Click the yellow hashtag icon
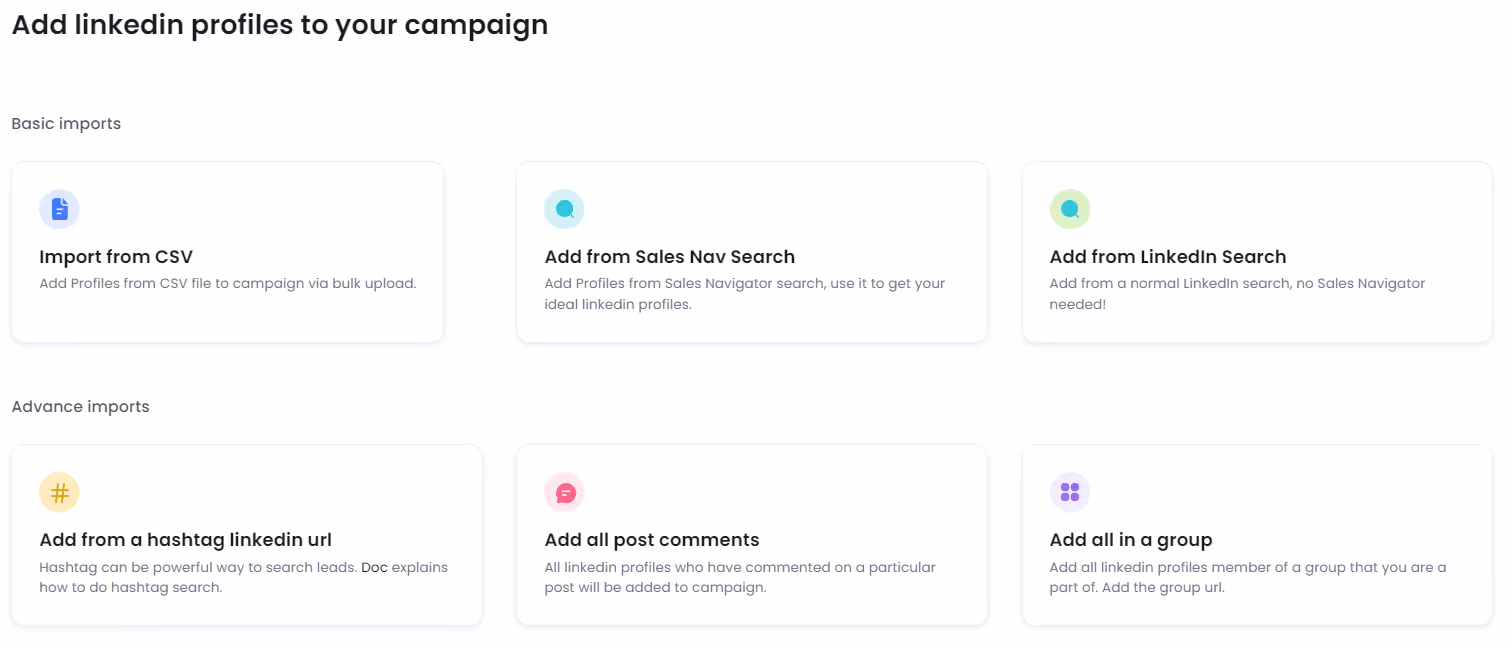This screenshot has width=1510, height=647. (x=59, y=492)
